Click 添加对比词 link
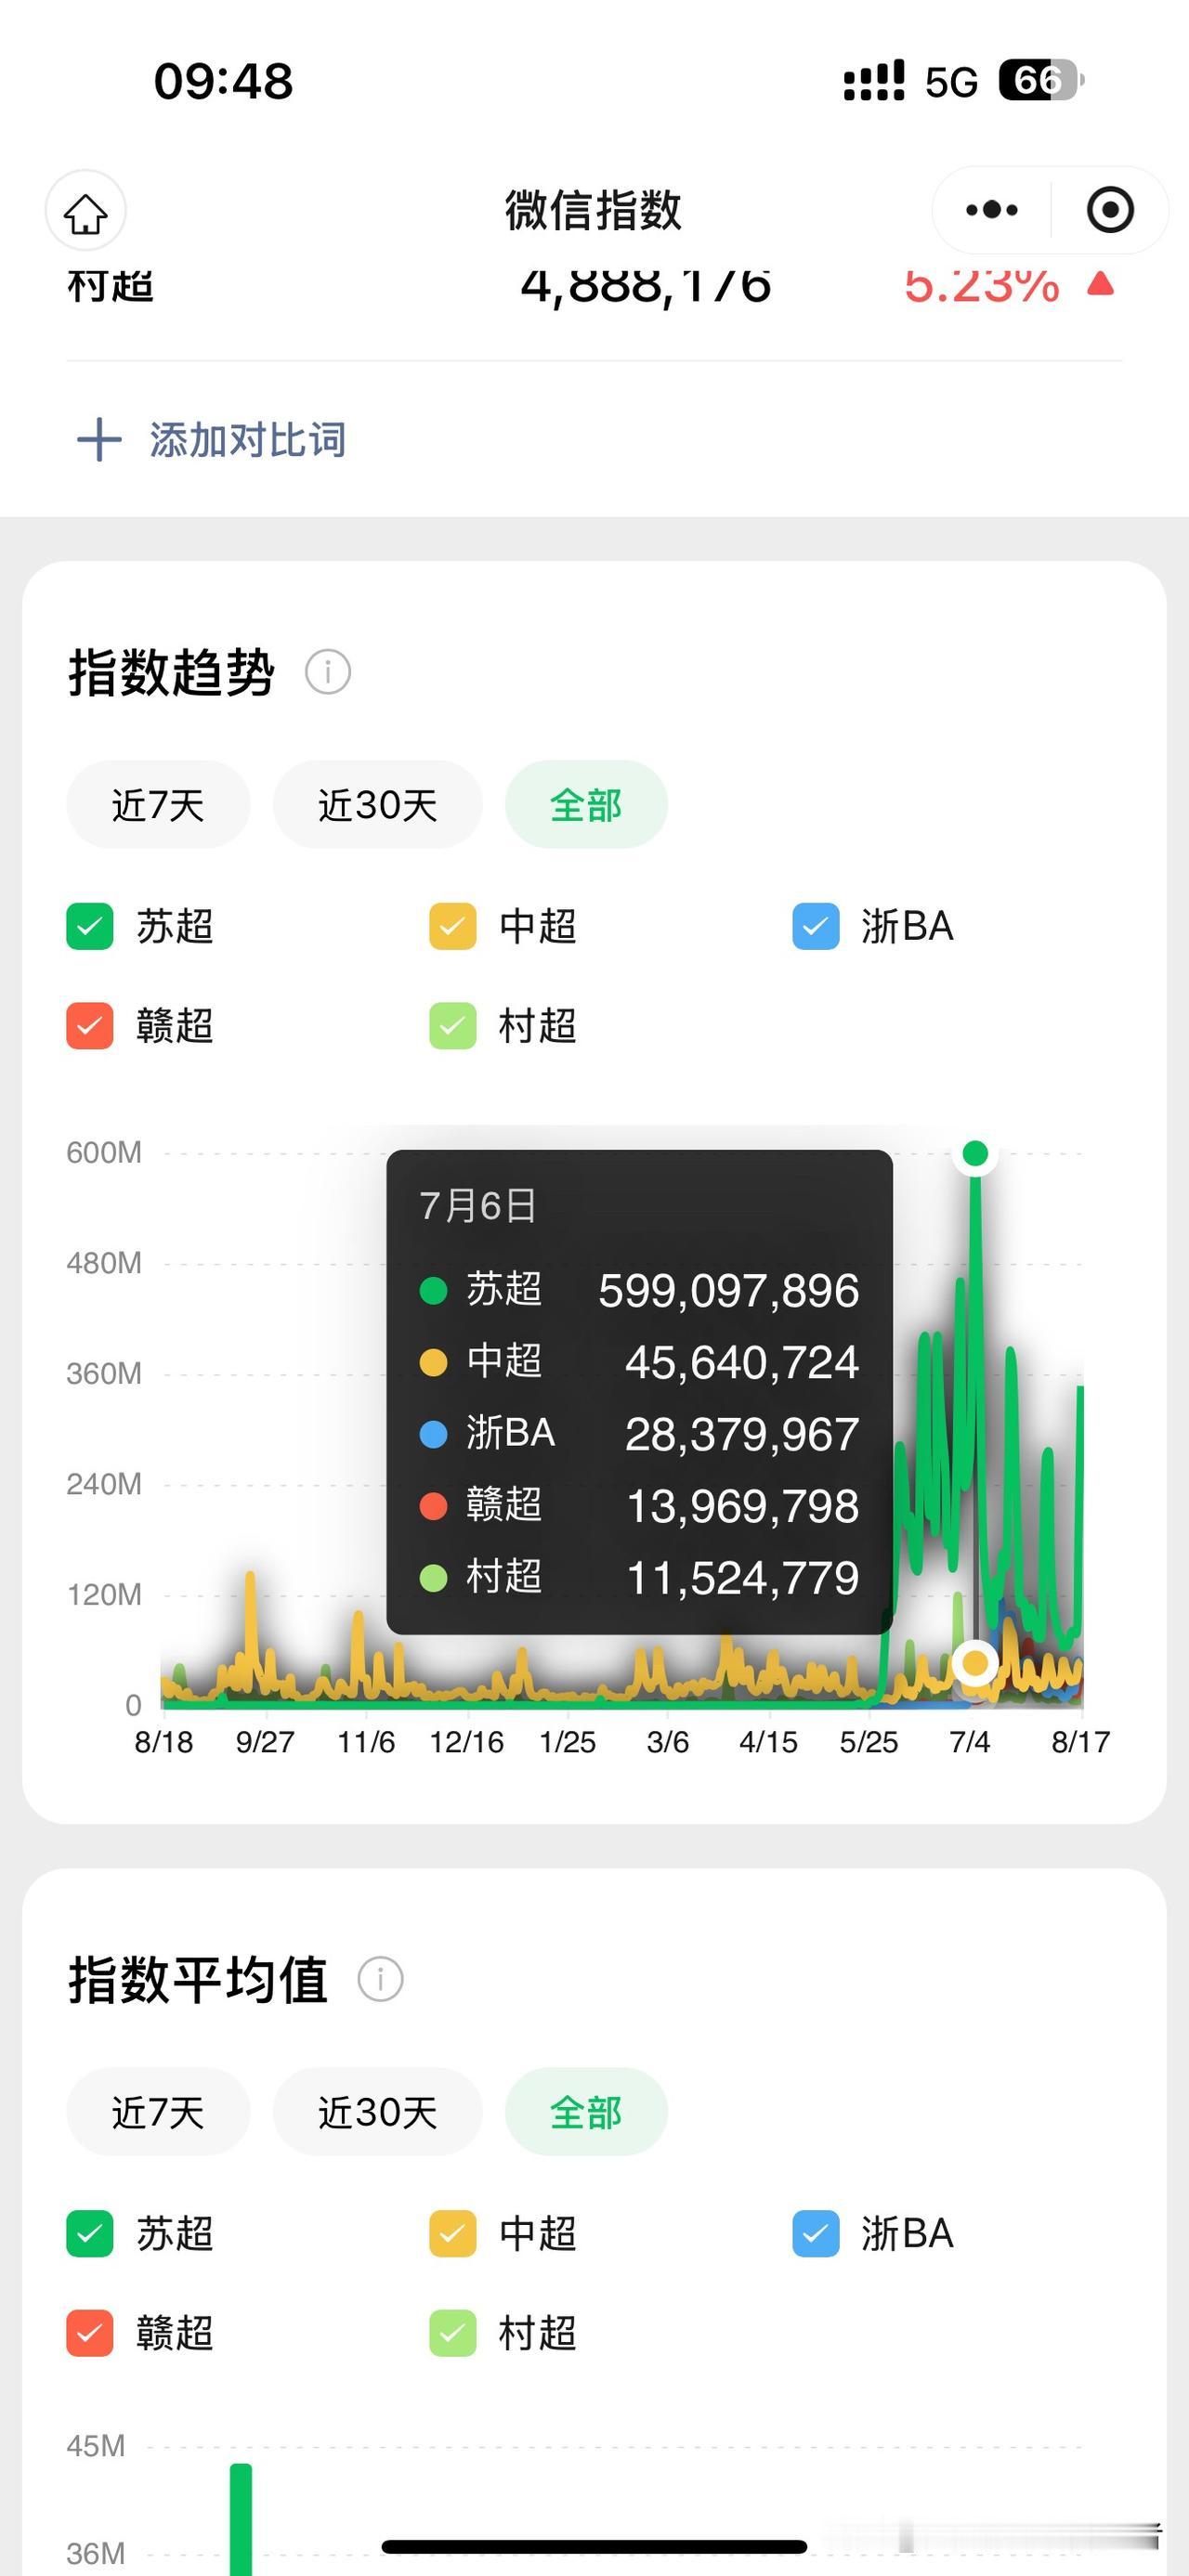Viewport: 1189px width, 2576px height. [x=248, y=440]
